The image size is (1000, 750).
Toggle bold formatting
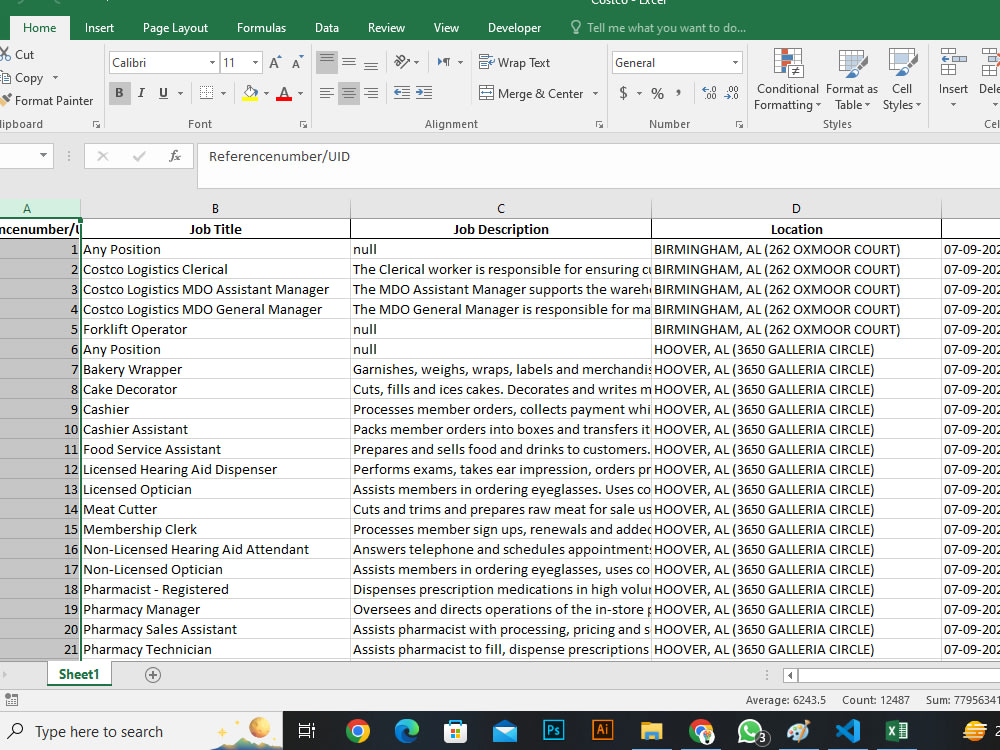click(x=119, y=92)
